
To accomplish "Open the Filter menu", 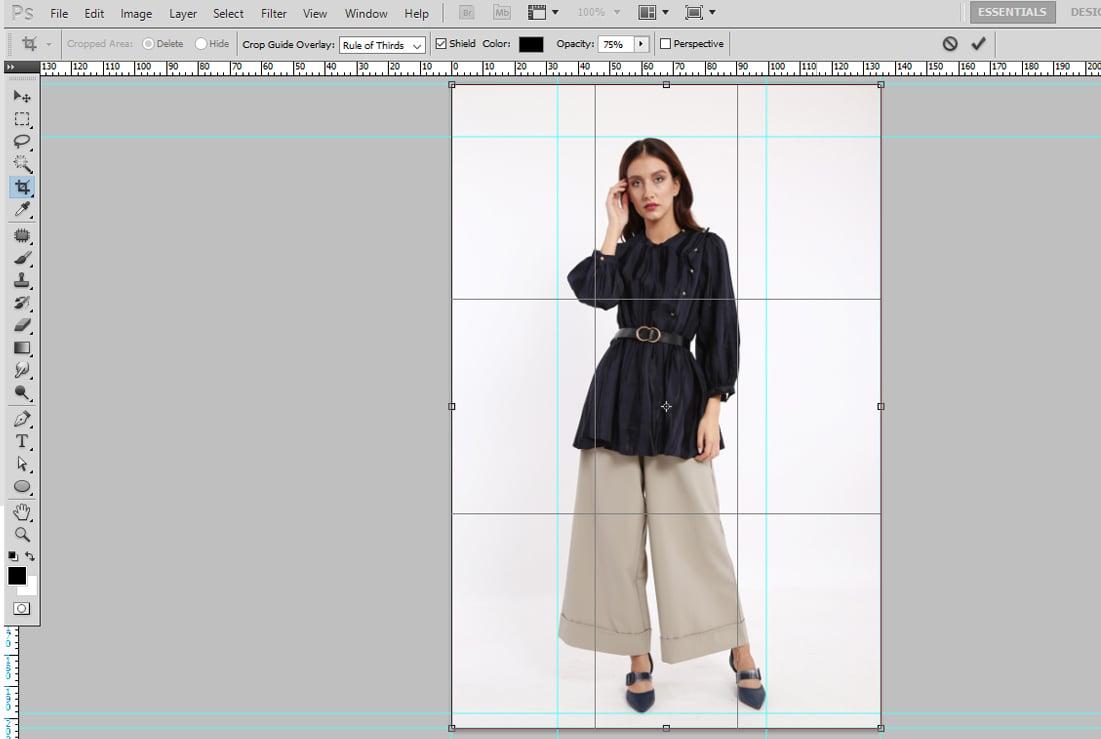I will [273, 13].
